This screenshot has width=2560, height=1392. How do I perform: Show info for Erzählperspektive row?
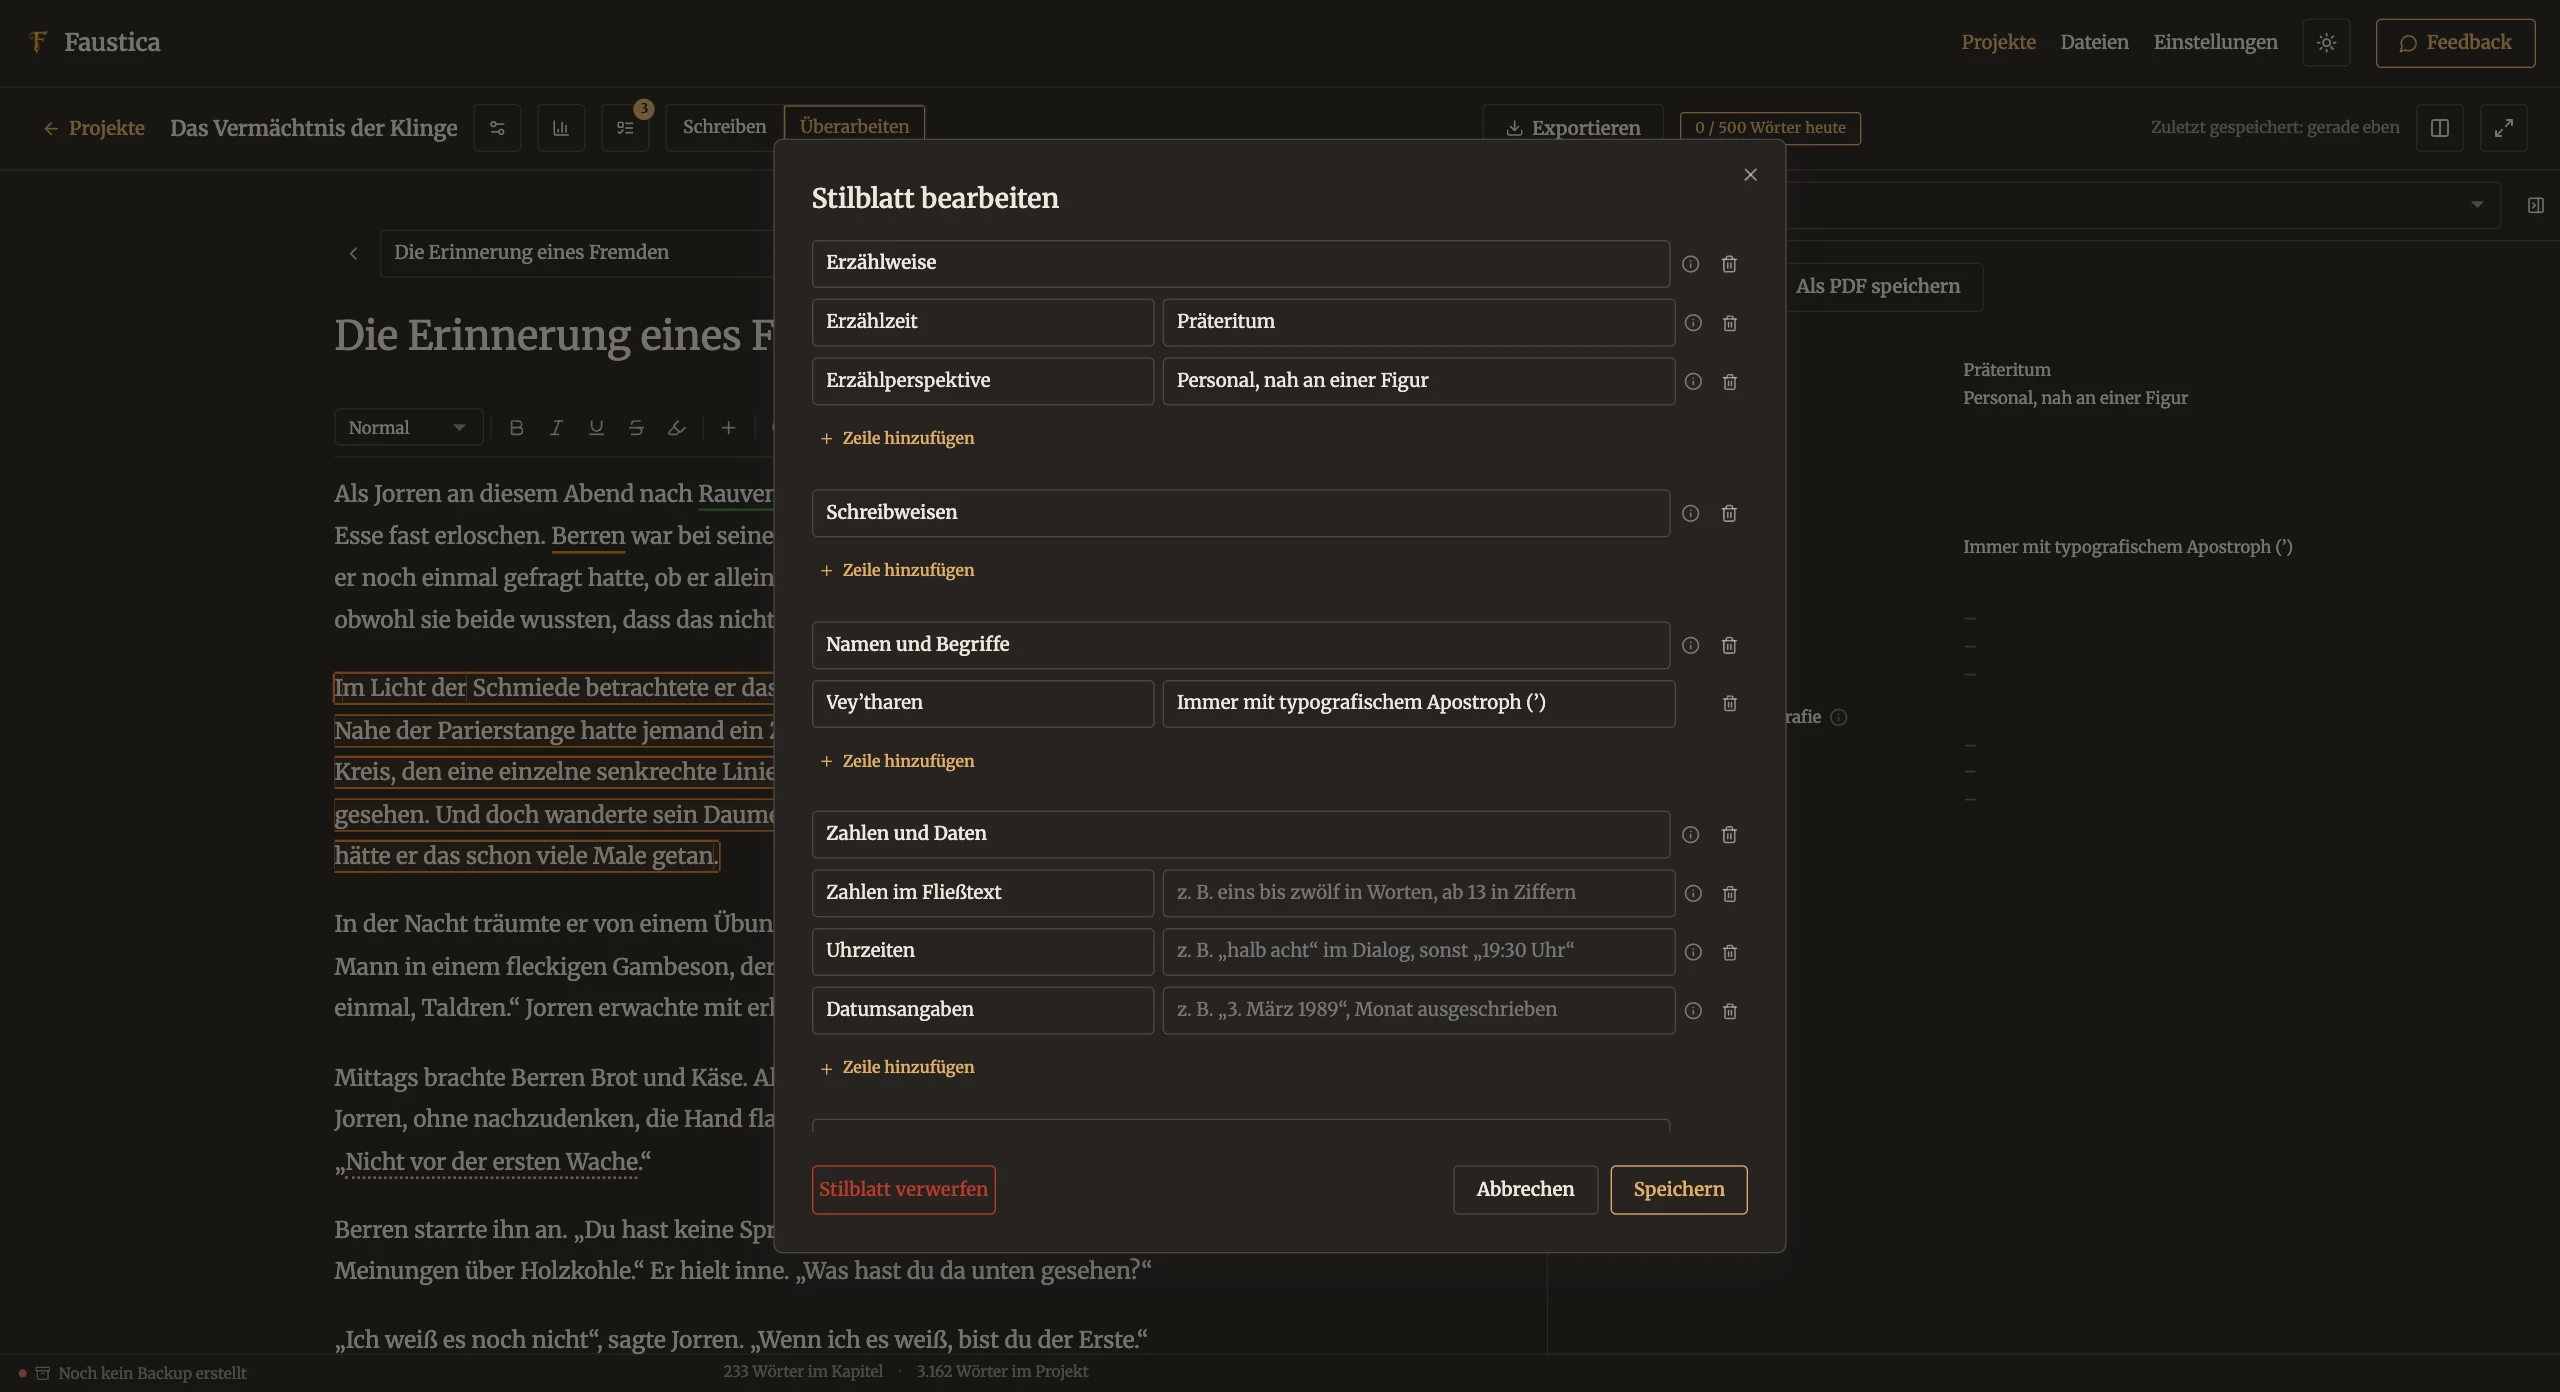coord(1693,381)
